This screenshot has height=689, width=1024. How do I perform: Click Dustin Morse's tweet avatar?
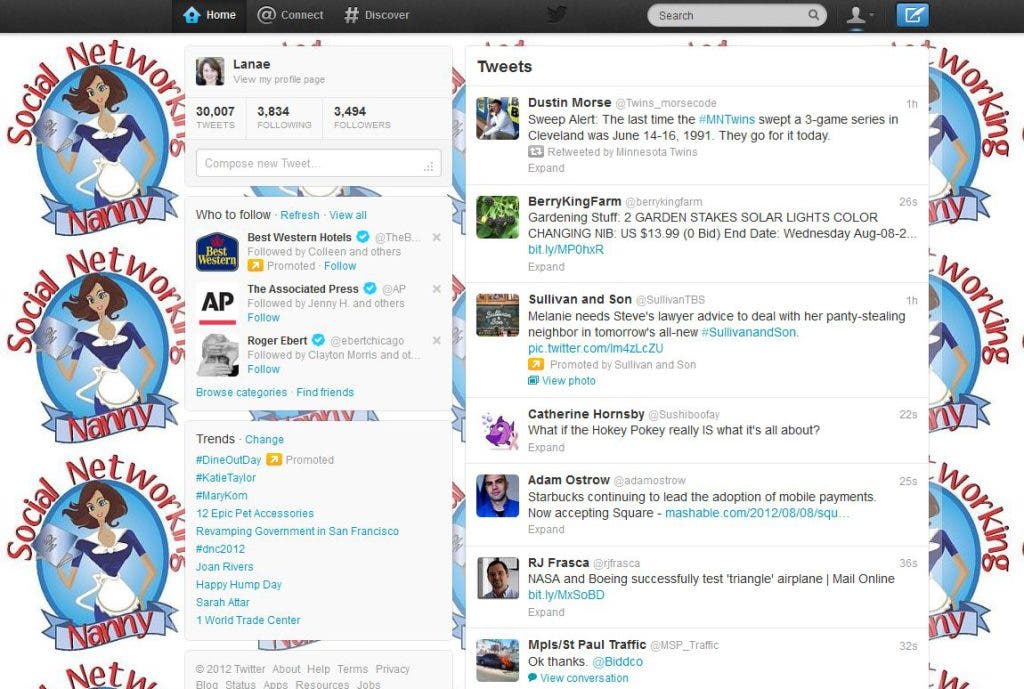click(497, 118)
